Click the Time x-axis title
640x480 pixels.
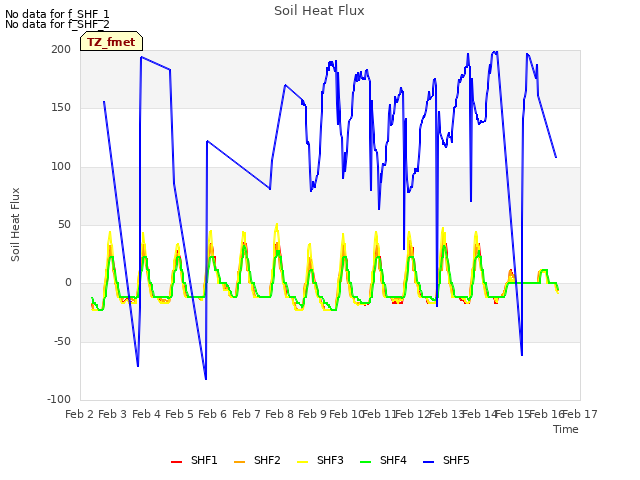pyautogui.click(x=566, y=429)
